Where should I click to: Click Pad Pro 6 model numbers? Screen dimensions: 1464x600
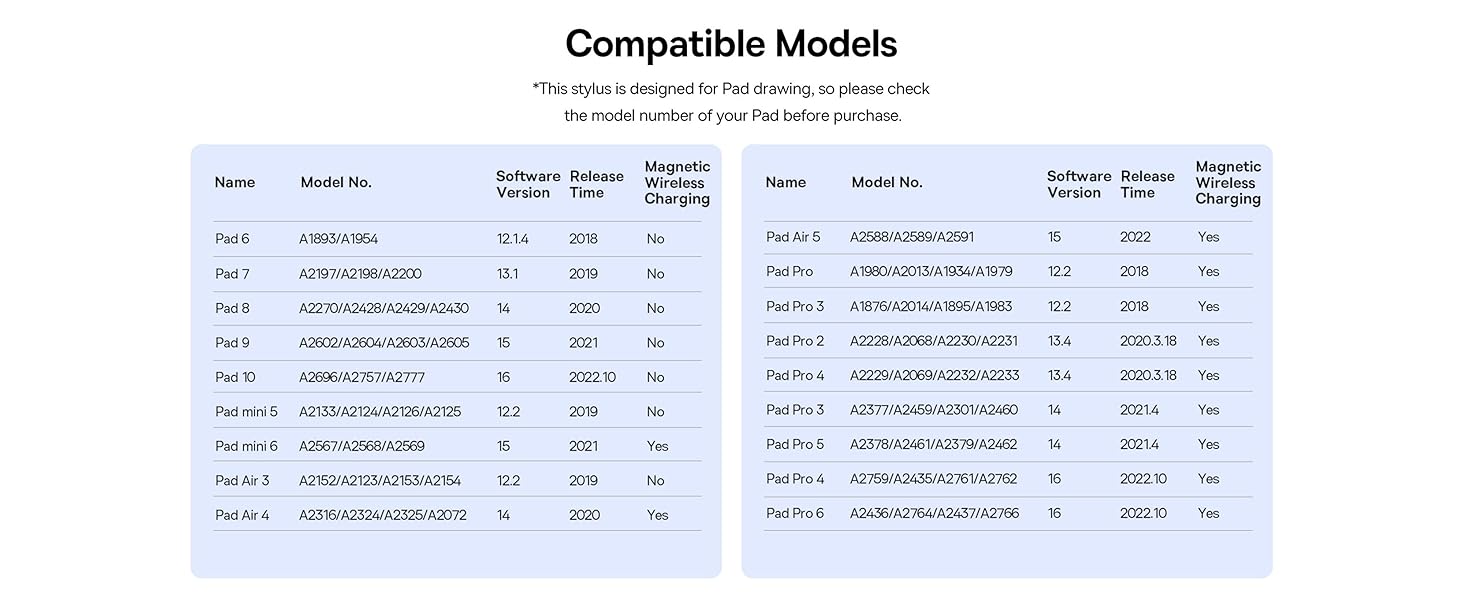[934, 513]
